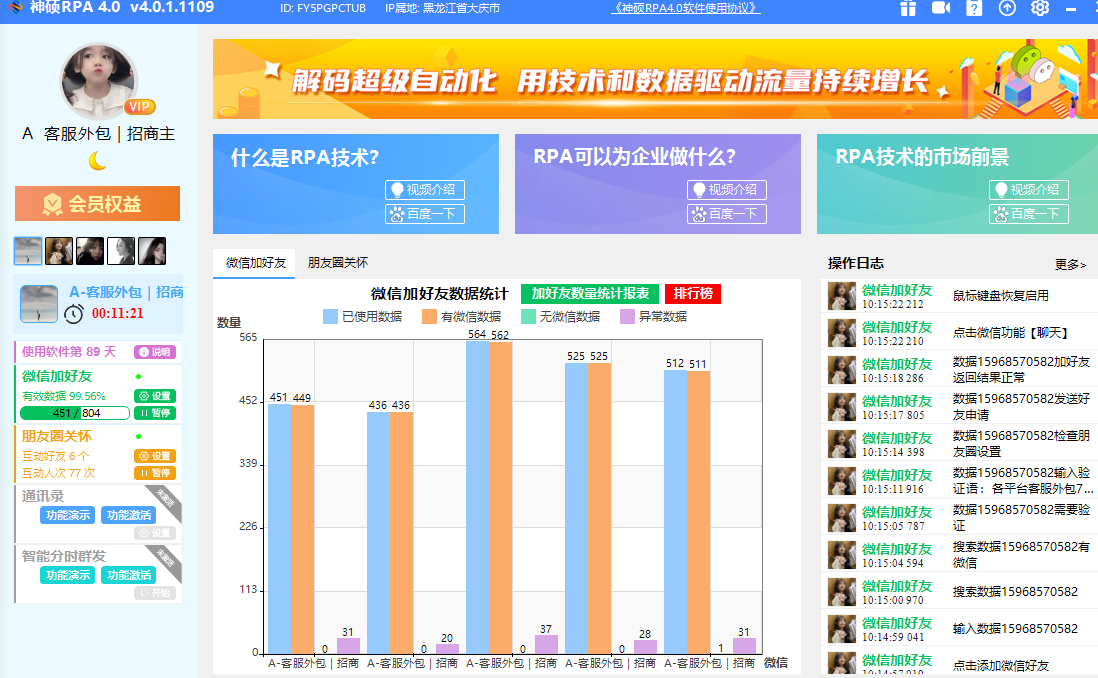Click log entry 数据15968570582加好友返回结果正常

tap(1022, 369)
